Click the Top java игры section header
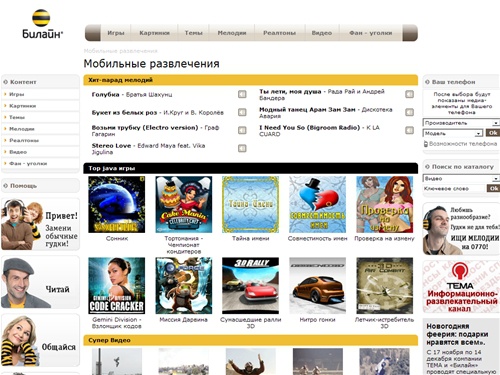 [251, 168]
